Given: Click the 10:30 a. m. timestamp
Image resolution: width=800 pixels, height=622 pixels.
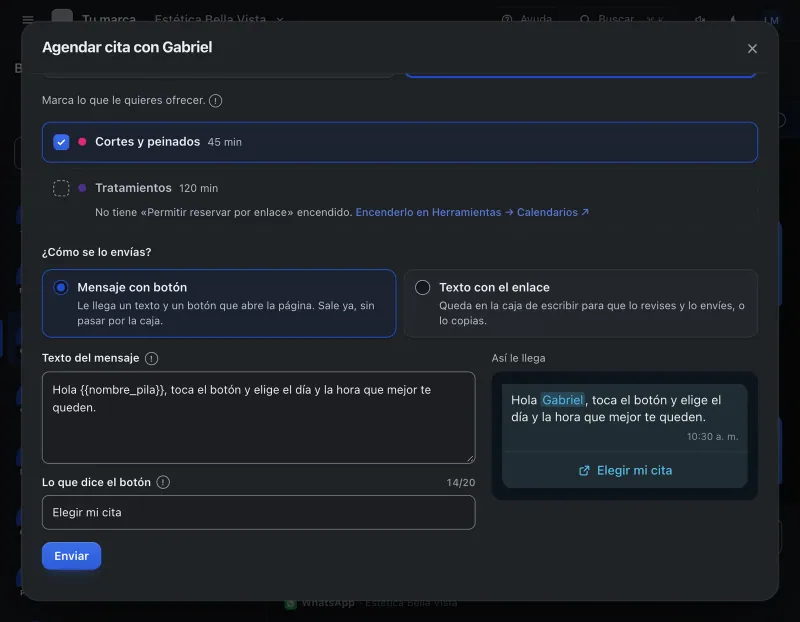Looking at the screenshot, I should click(x=712, y=437).
